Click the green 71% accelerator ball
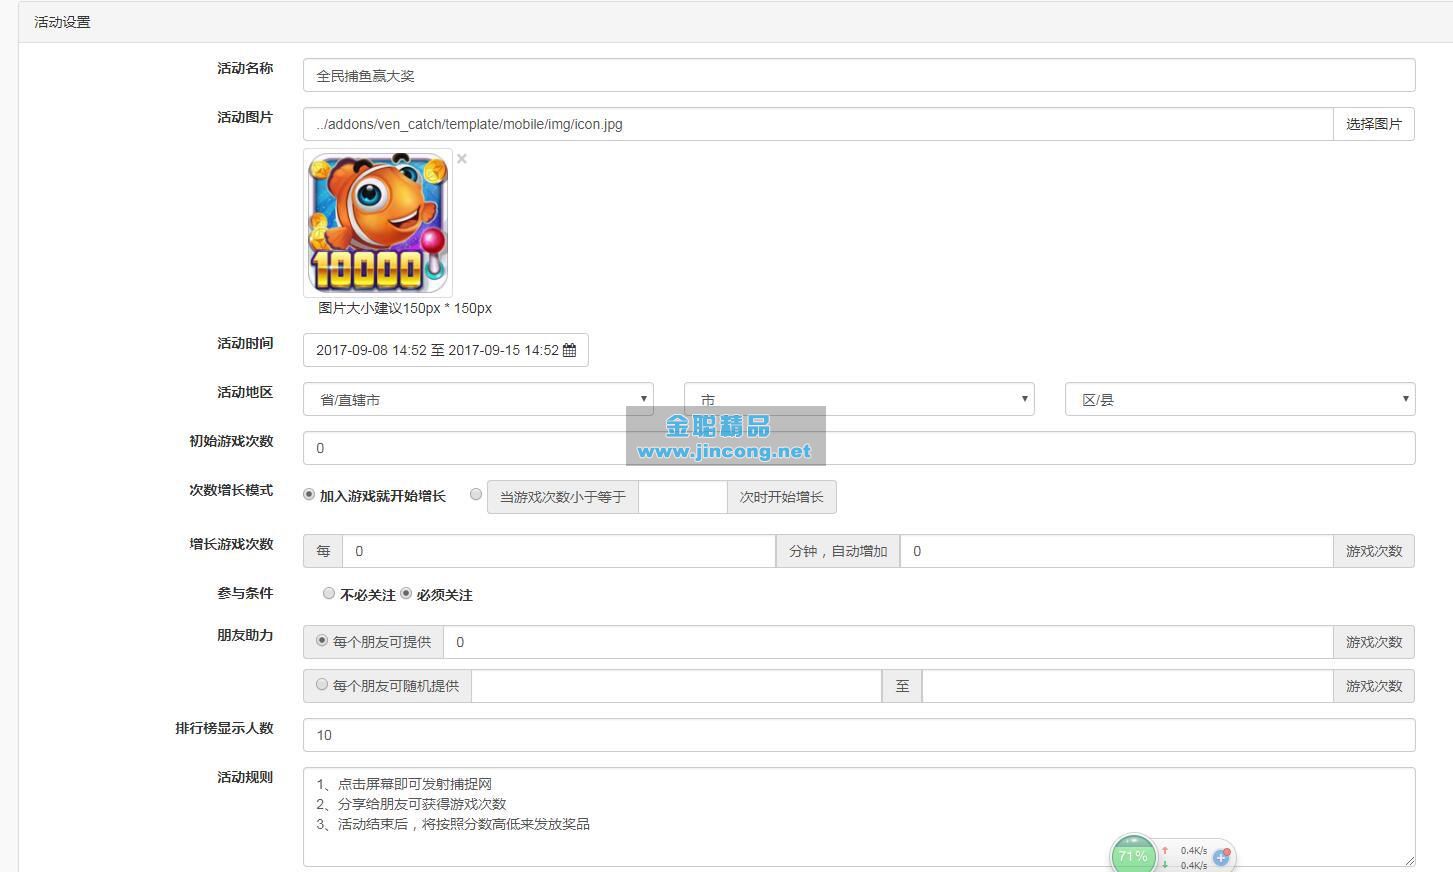This screenshot has height=872, width=1453. [1133, 855]
